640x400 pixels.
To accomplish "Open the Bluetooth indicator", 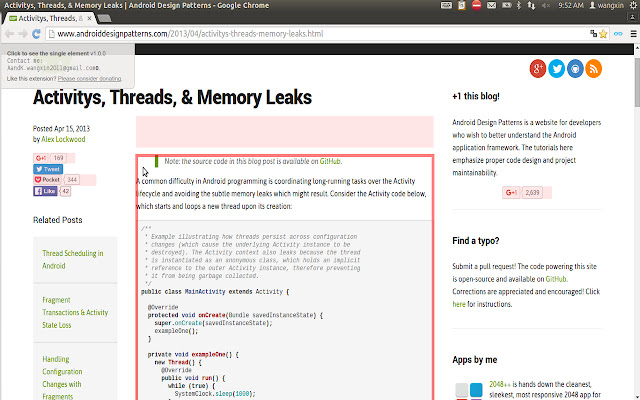I will point(519,5).
